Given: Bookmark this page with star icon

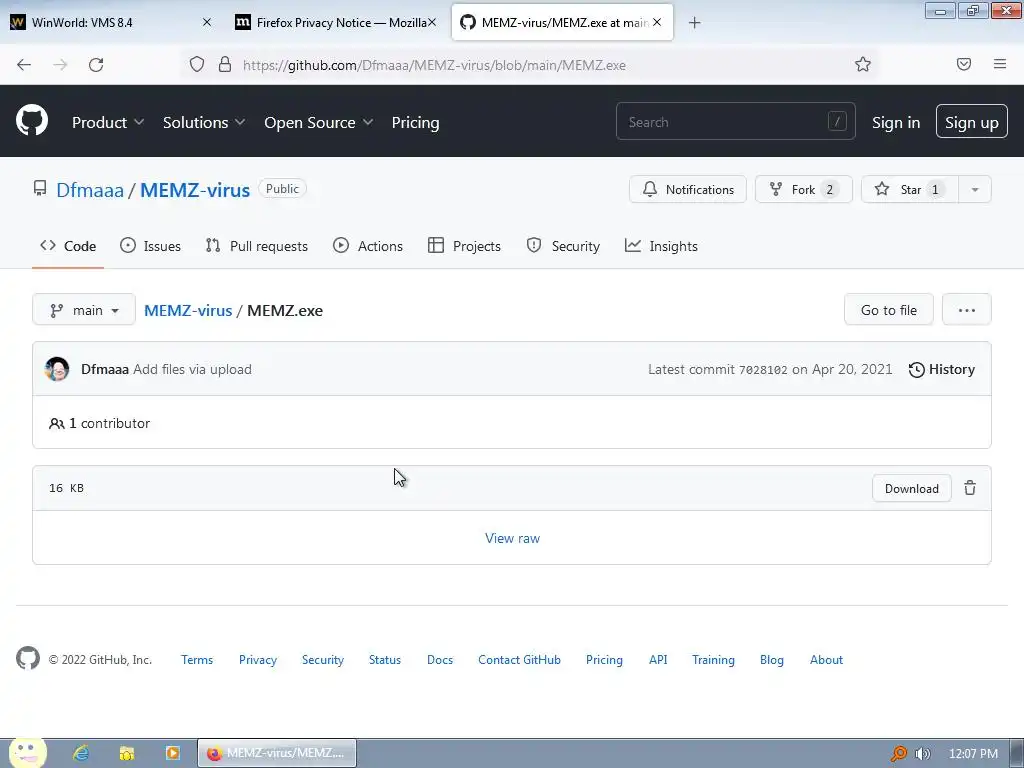Looking at the screenshot, I should (x=863, y=64).
